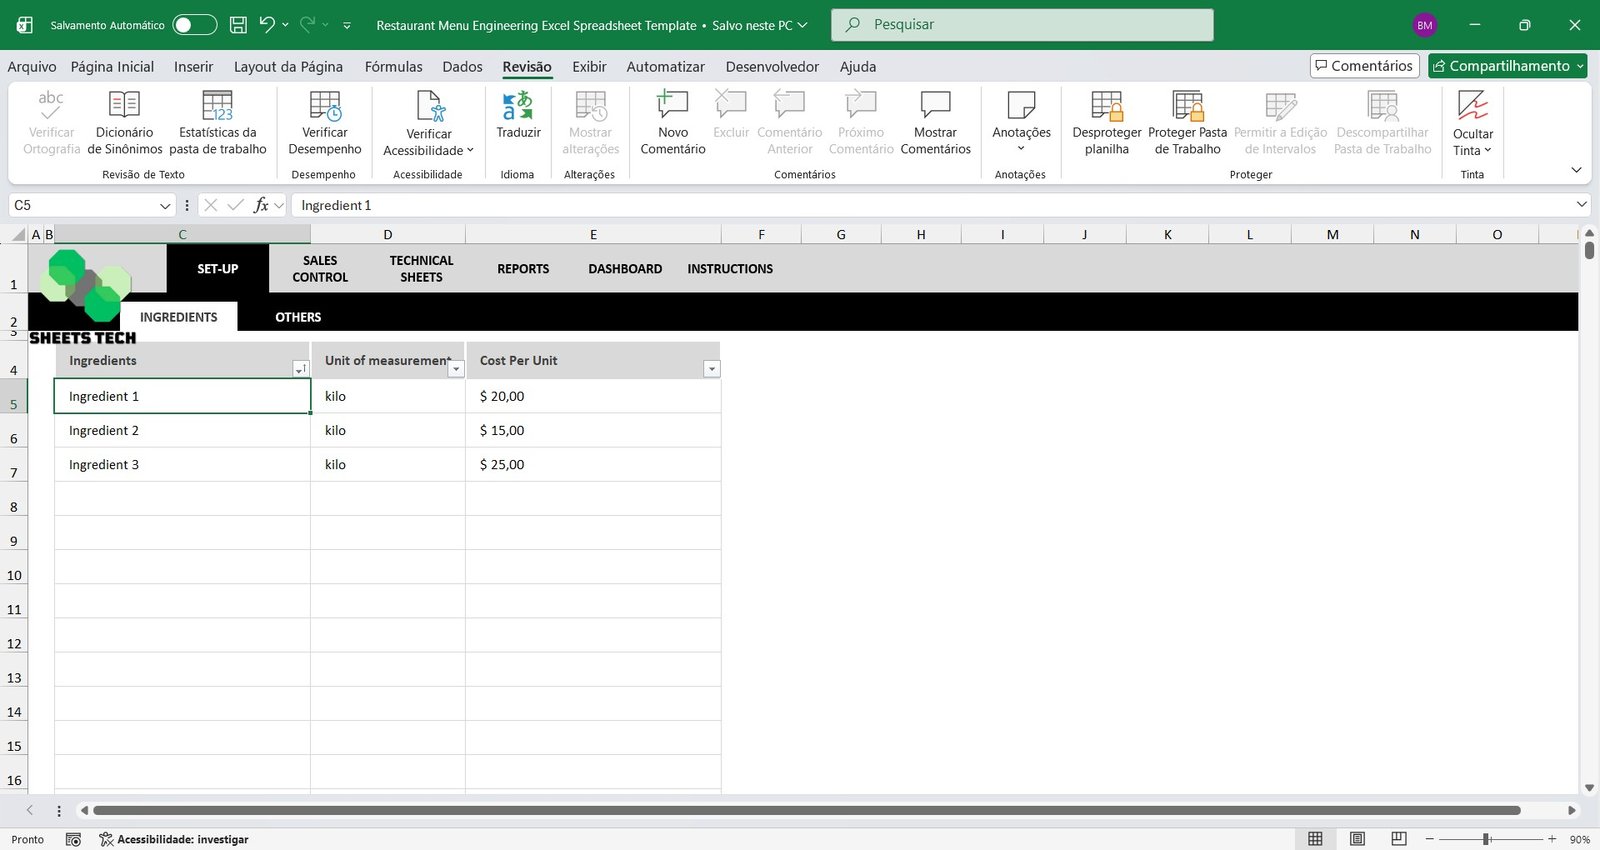Viewport: 1600px width, 850px height.
Task: Open the Cost Per Unit filter dropdown
Action: click(711, 369)
